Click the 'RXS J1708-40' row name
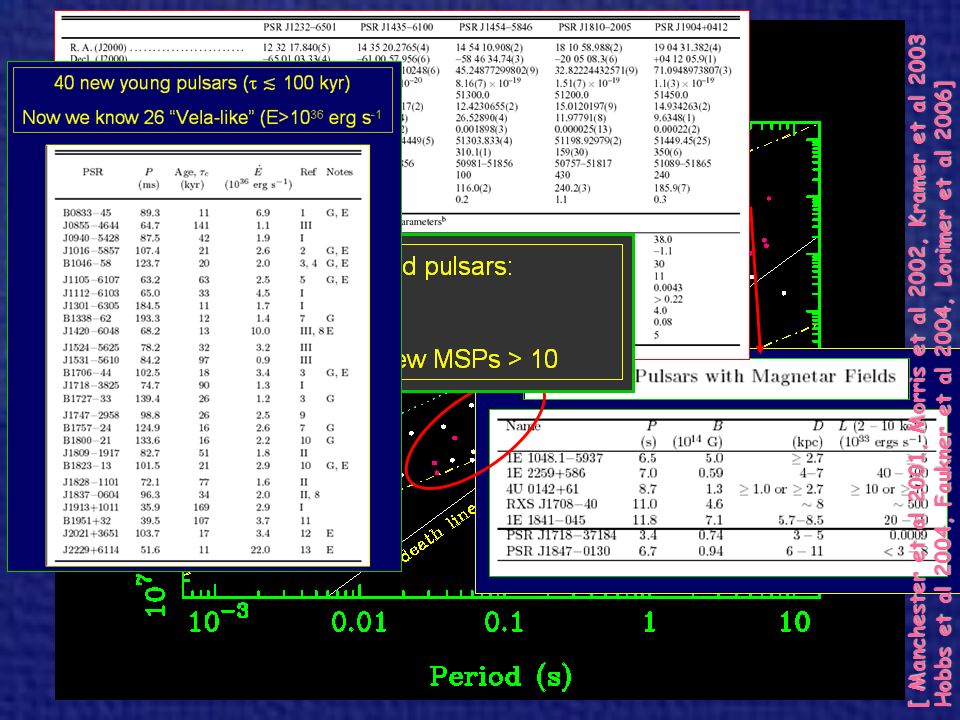 tap(552, 504)
